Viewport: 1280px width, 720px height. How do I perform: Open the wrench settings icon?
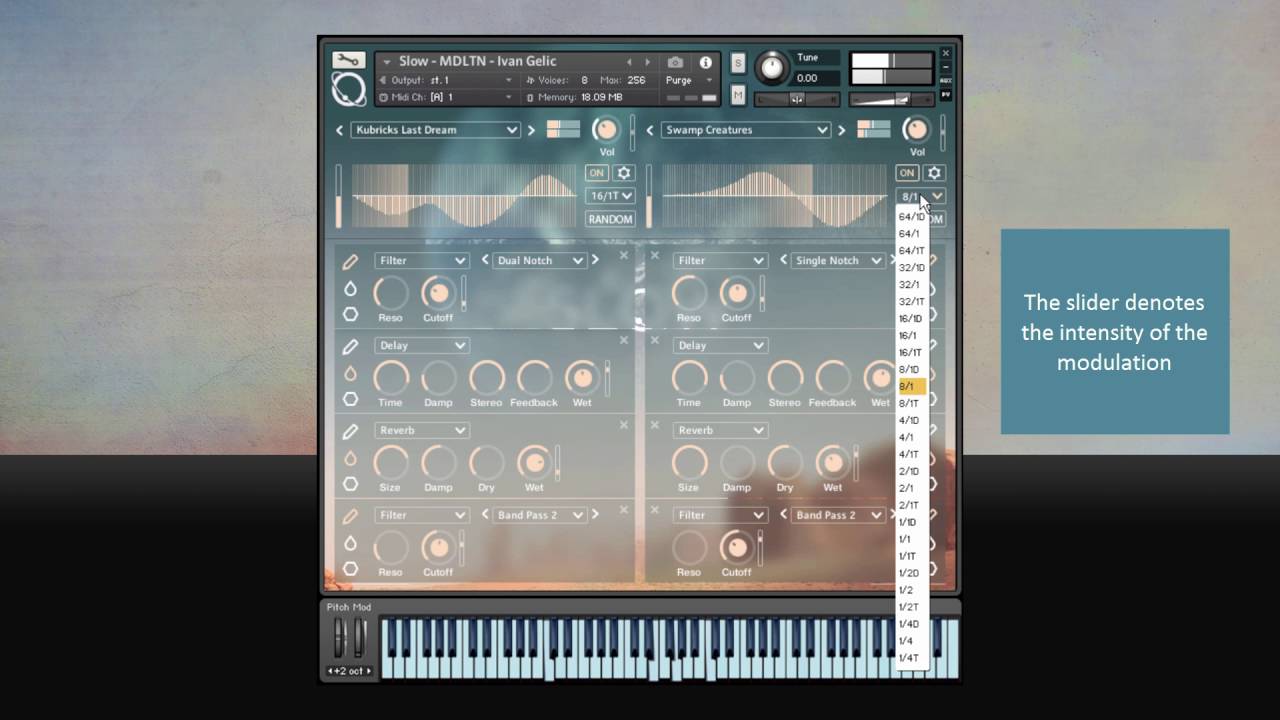coord(348,60)
